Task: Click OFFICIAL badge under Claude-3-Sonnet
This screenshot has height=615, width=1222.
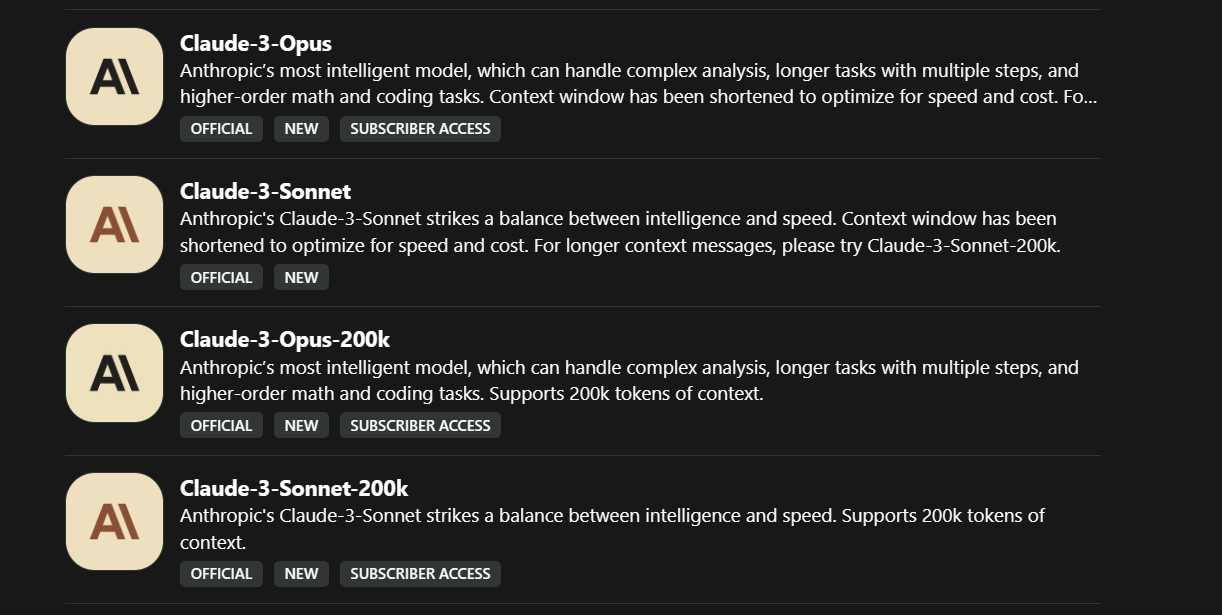Action: (221, 277)
